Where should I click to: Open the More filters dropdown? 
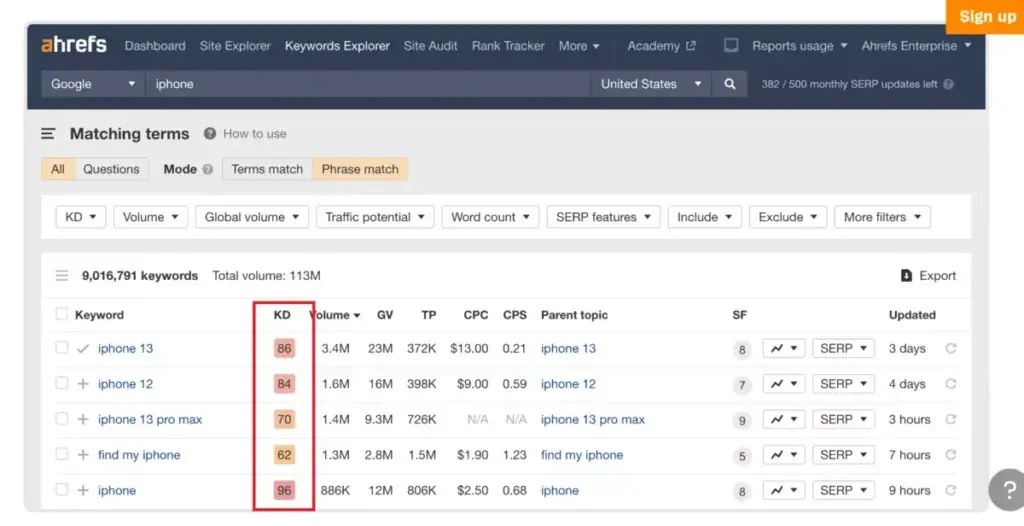click(882, 217)
